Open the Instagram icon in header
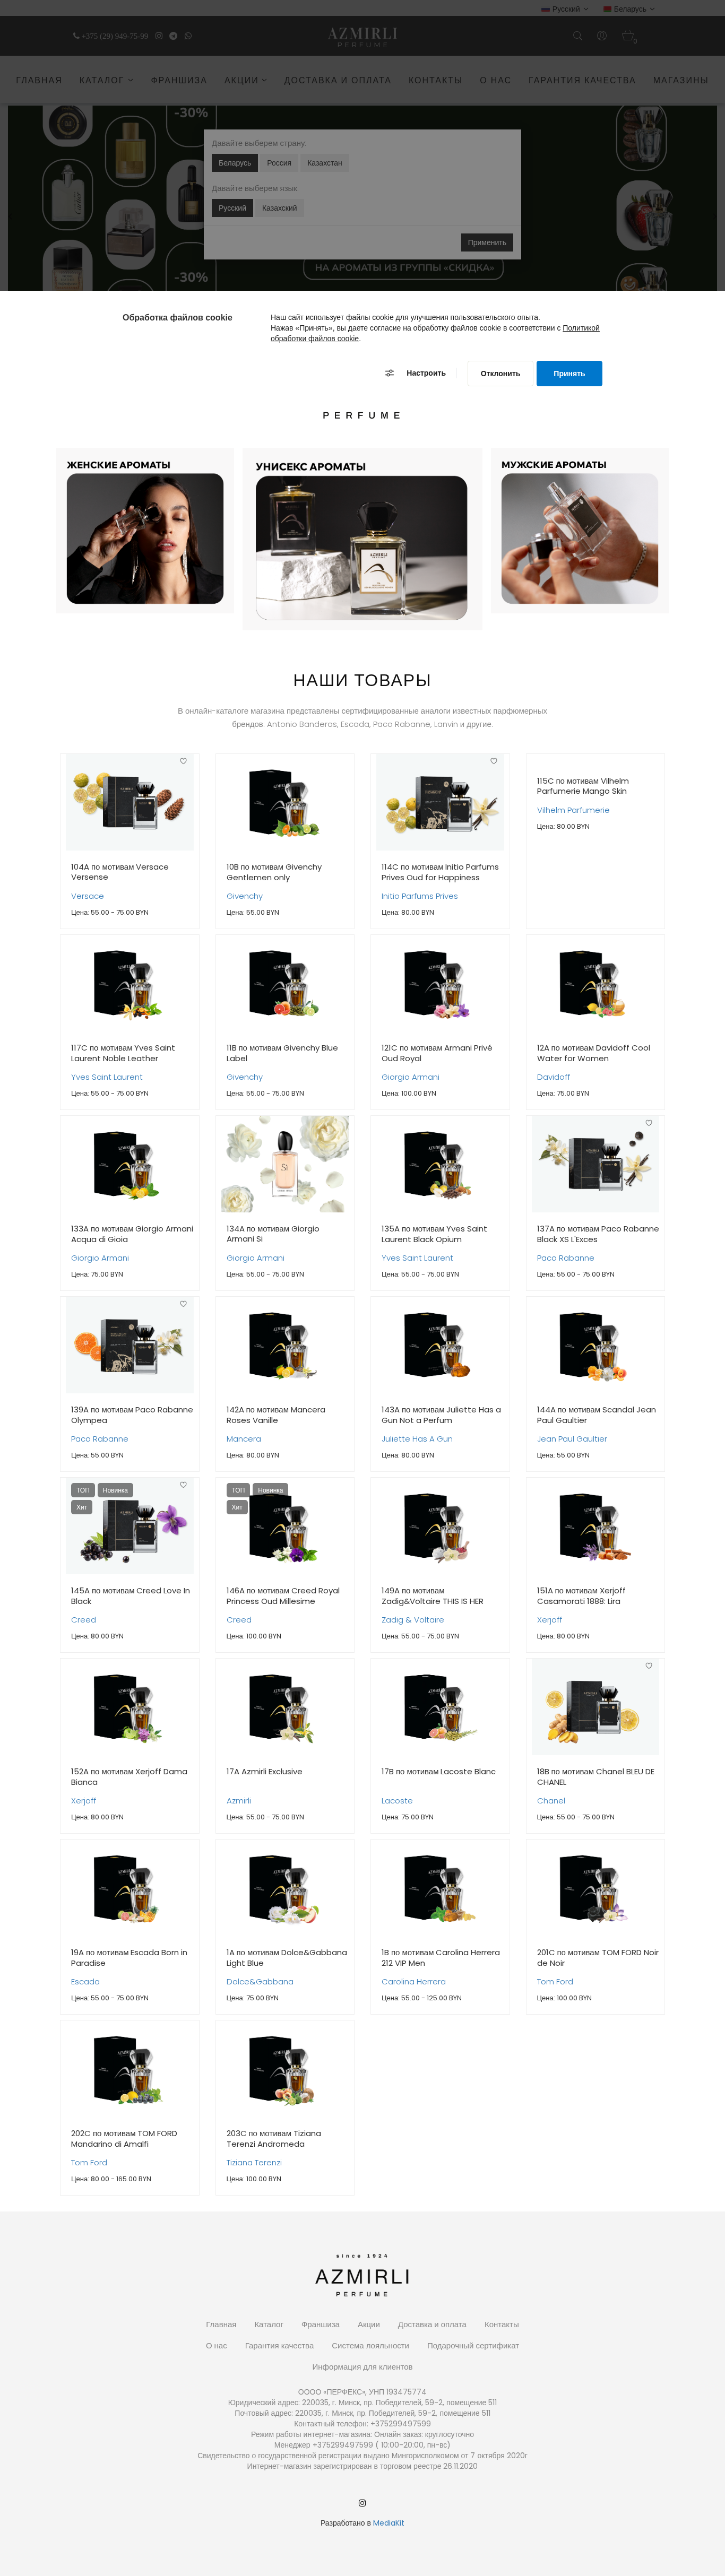Screen dimensions: 725x2576 point(158,36)
